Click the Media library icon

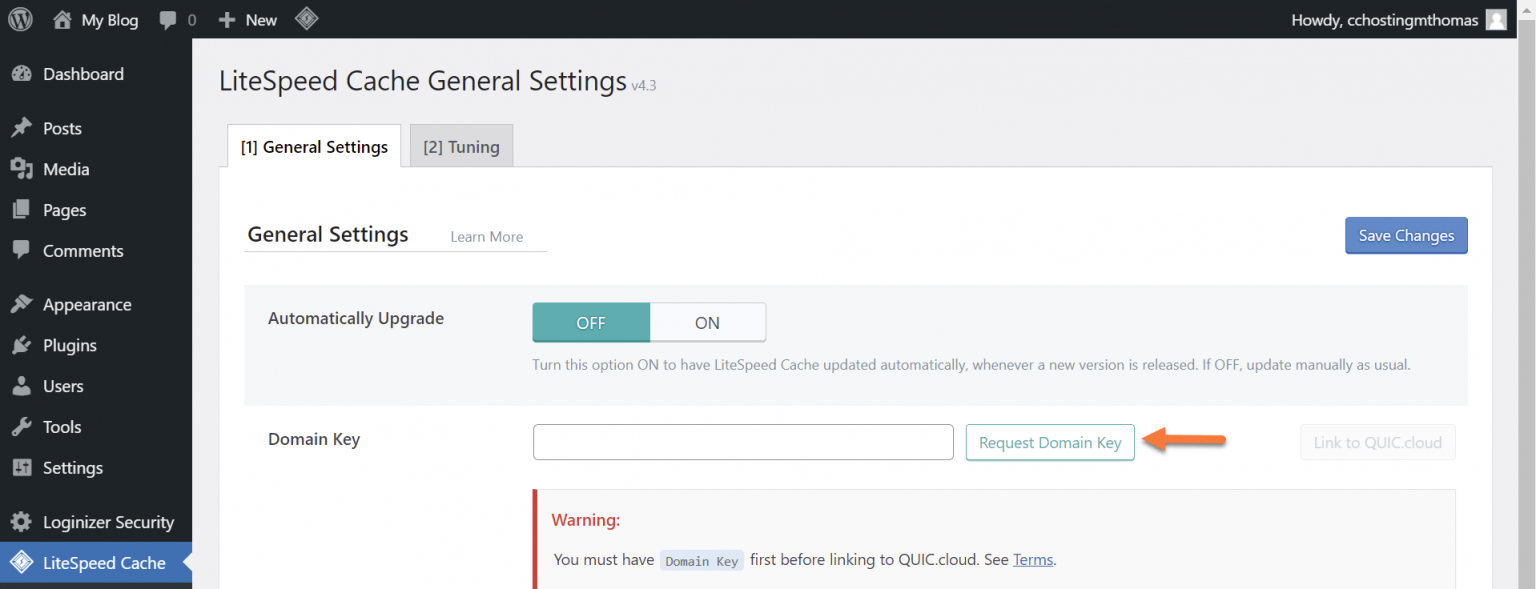point(21,169)
